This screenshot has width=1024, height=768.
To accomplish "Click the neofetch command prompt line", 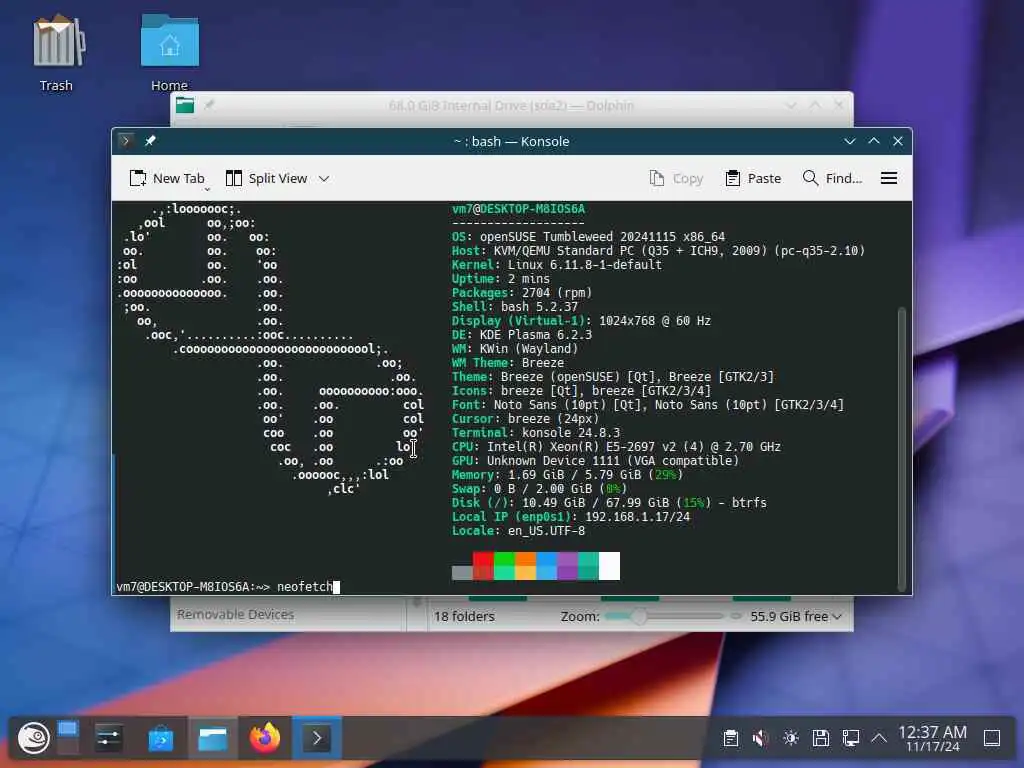I will tap(228, 586).
